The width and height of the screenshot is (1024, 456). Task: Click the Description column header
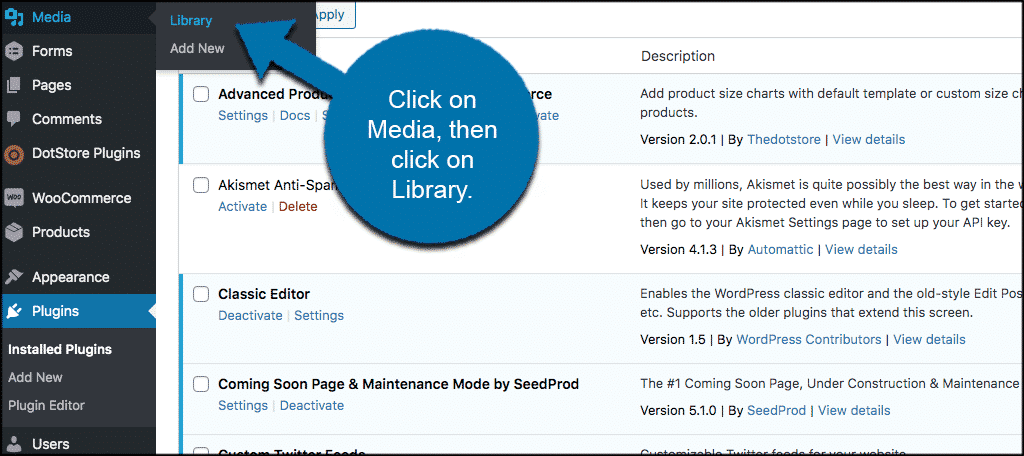point(678,57)
